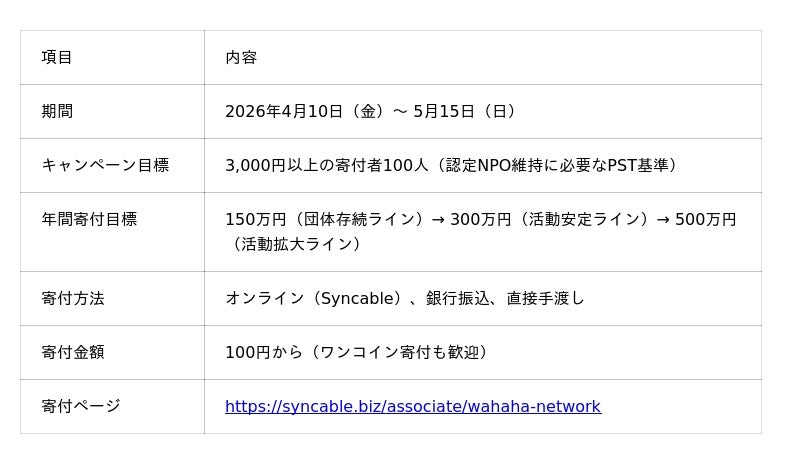This screenshot has height=464, width=800.
Task: Click the 150万円（団体存続ライン） text
Action: coord(324,219)
